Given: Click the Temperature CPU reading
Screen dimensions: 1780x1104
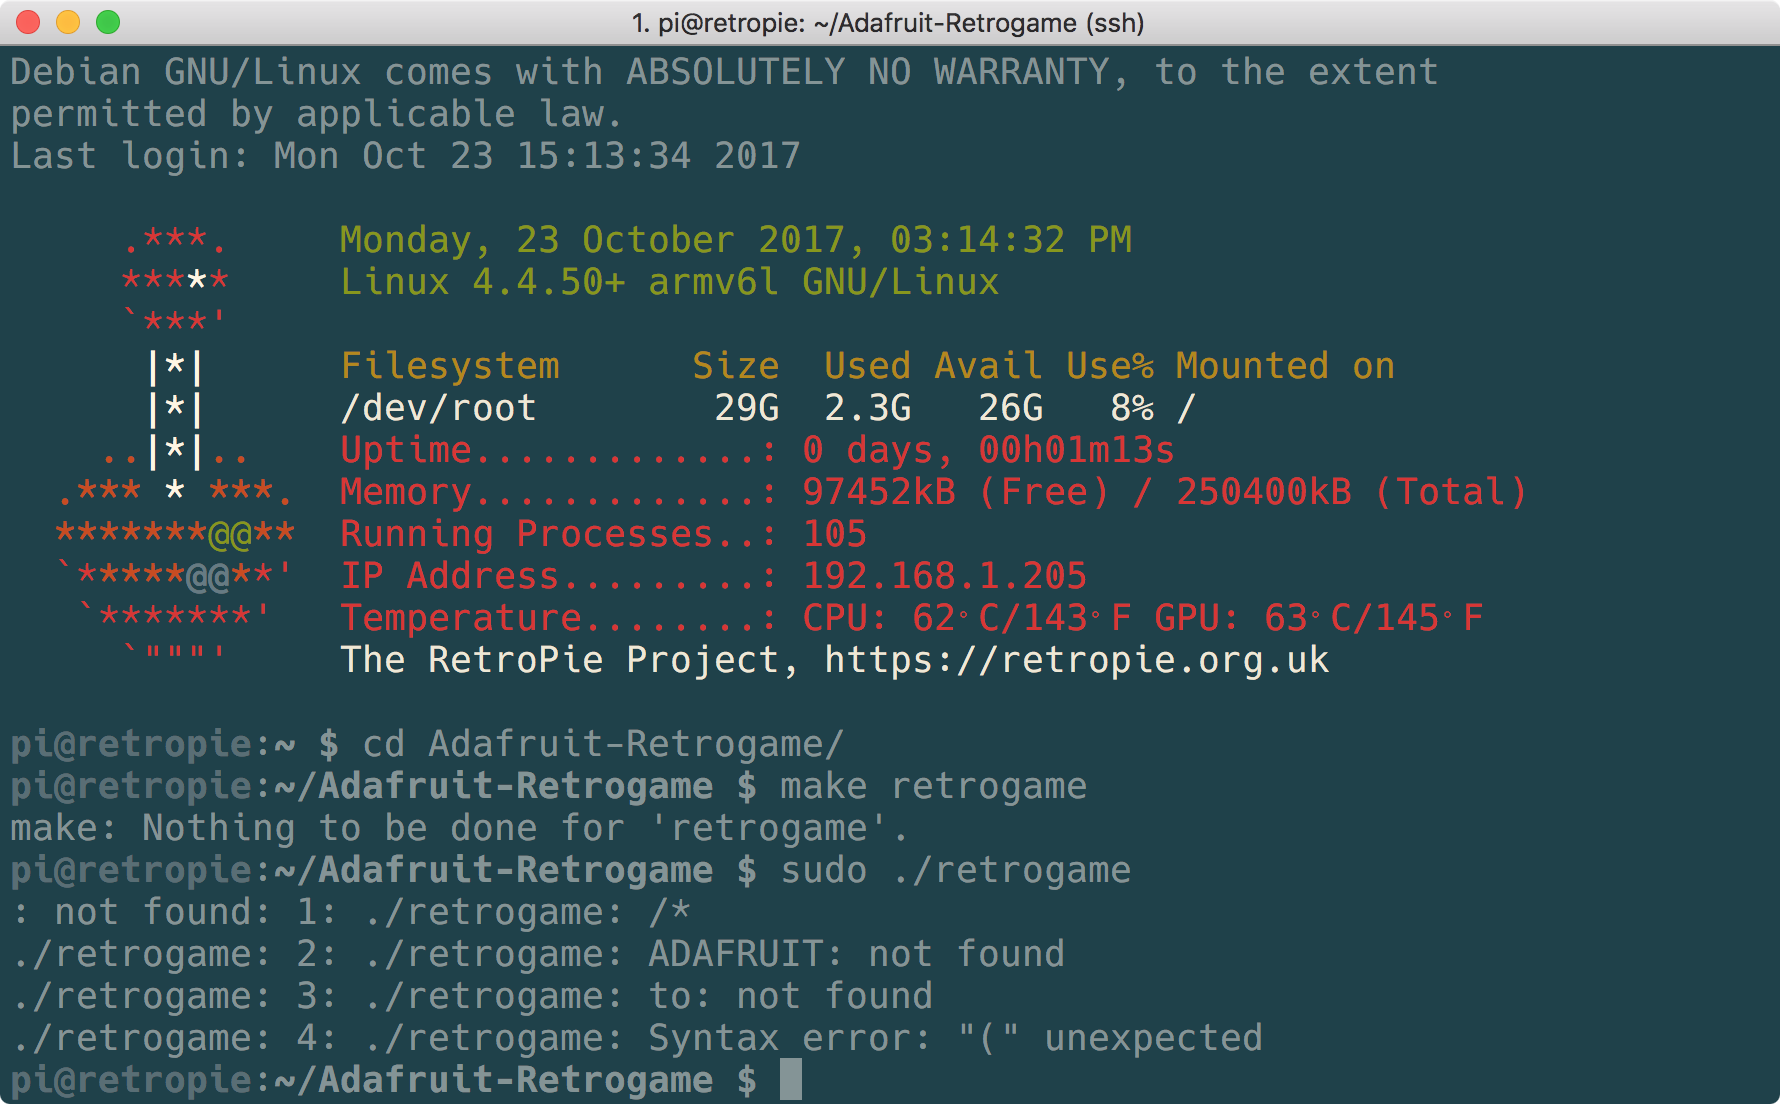Looking at the screenshot, I should coord(967,618).
